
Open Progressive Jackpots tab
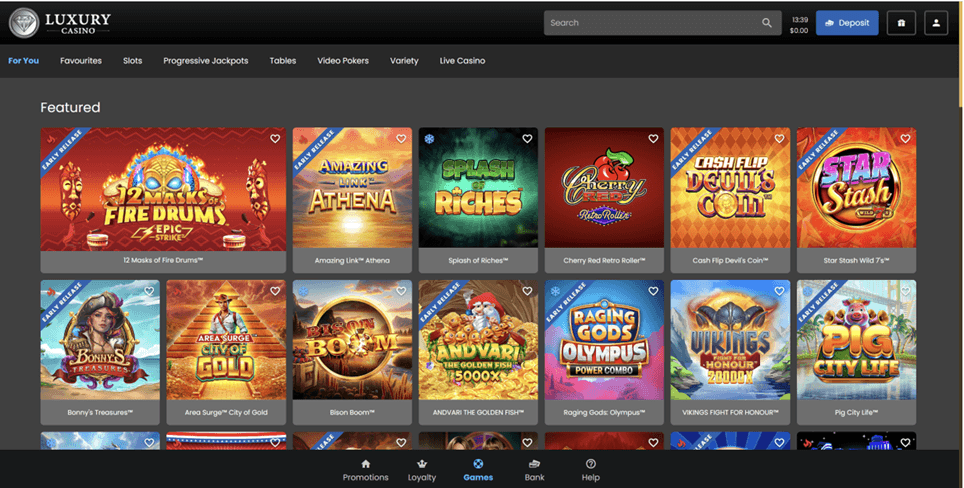pos(205,60)
